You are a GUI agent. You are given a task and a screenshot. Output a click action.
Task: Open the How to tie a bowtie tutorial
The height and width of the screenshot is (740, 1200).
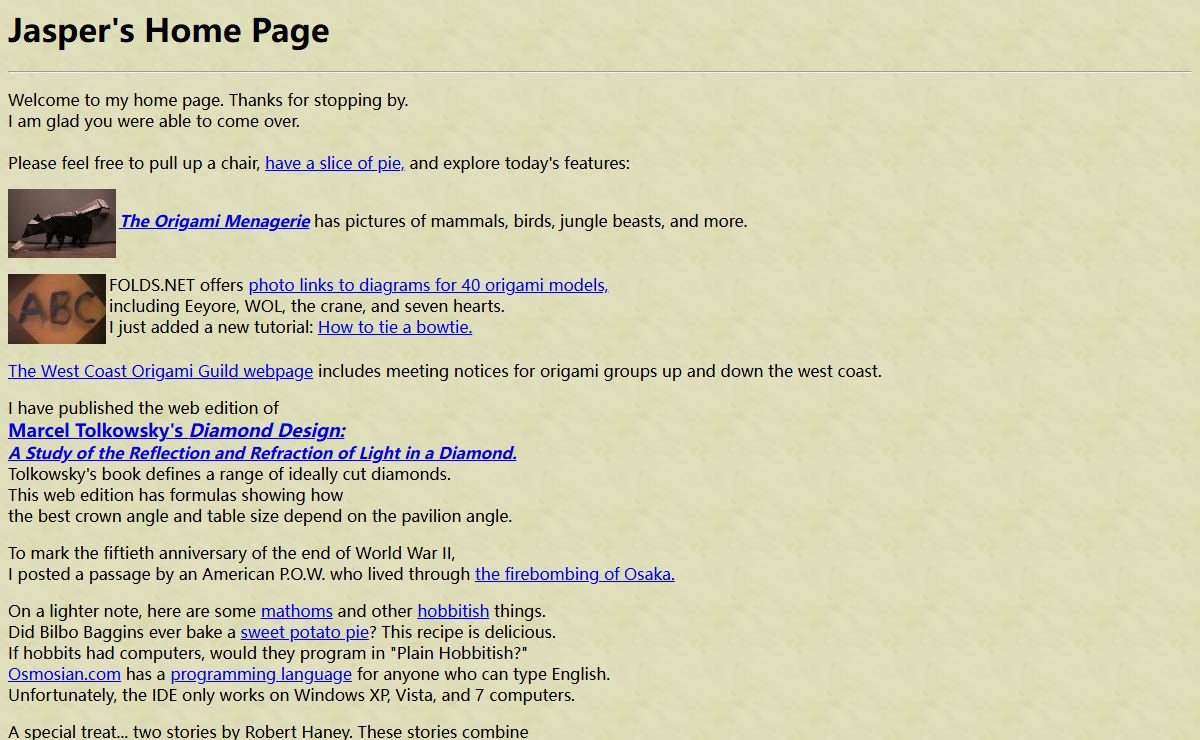(395, 327)
